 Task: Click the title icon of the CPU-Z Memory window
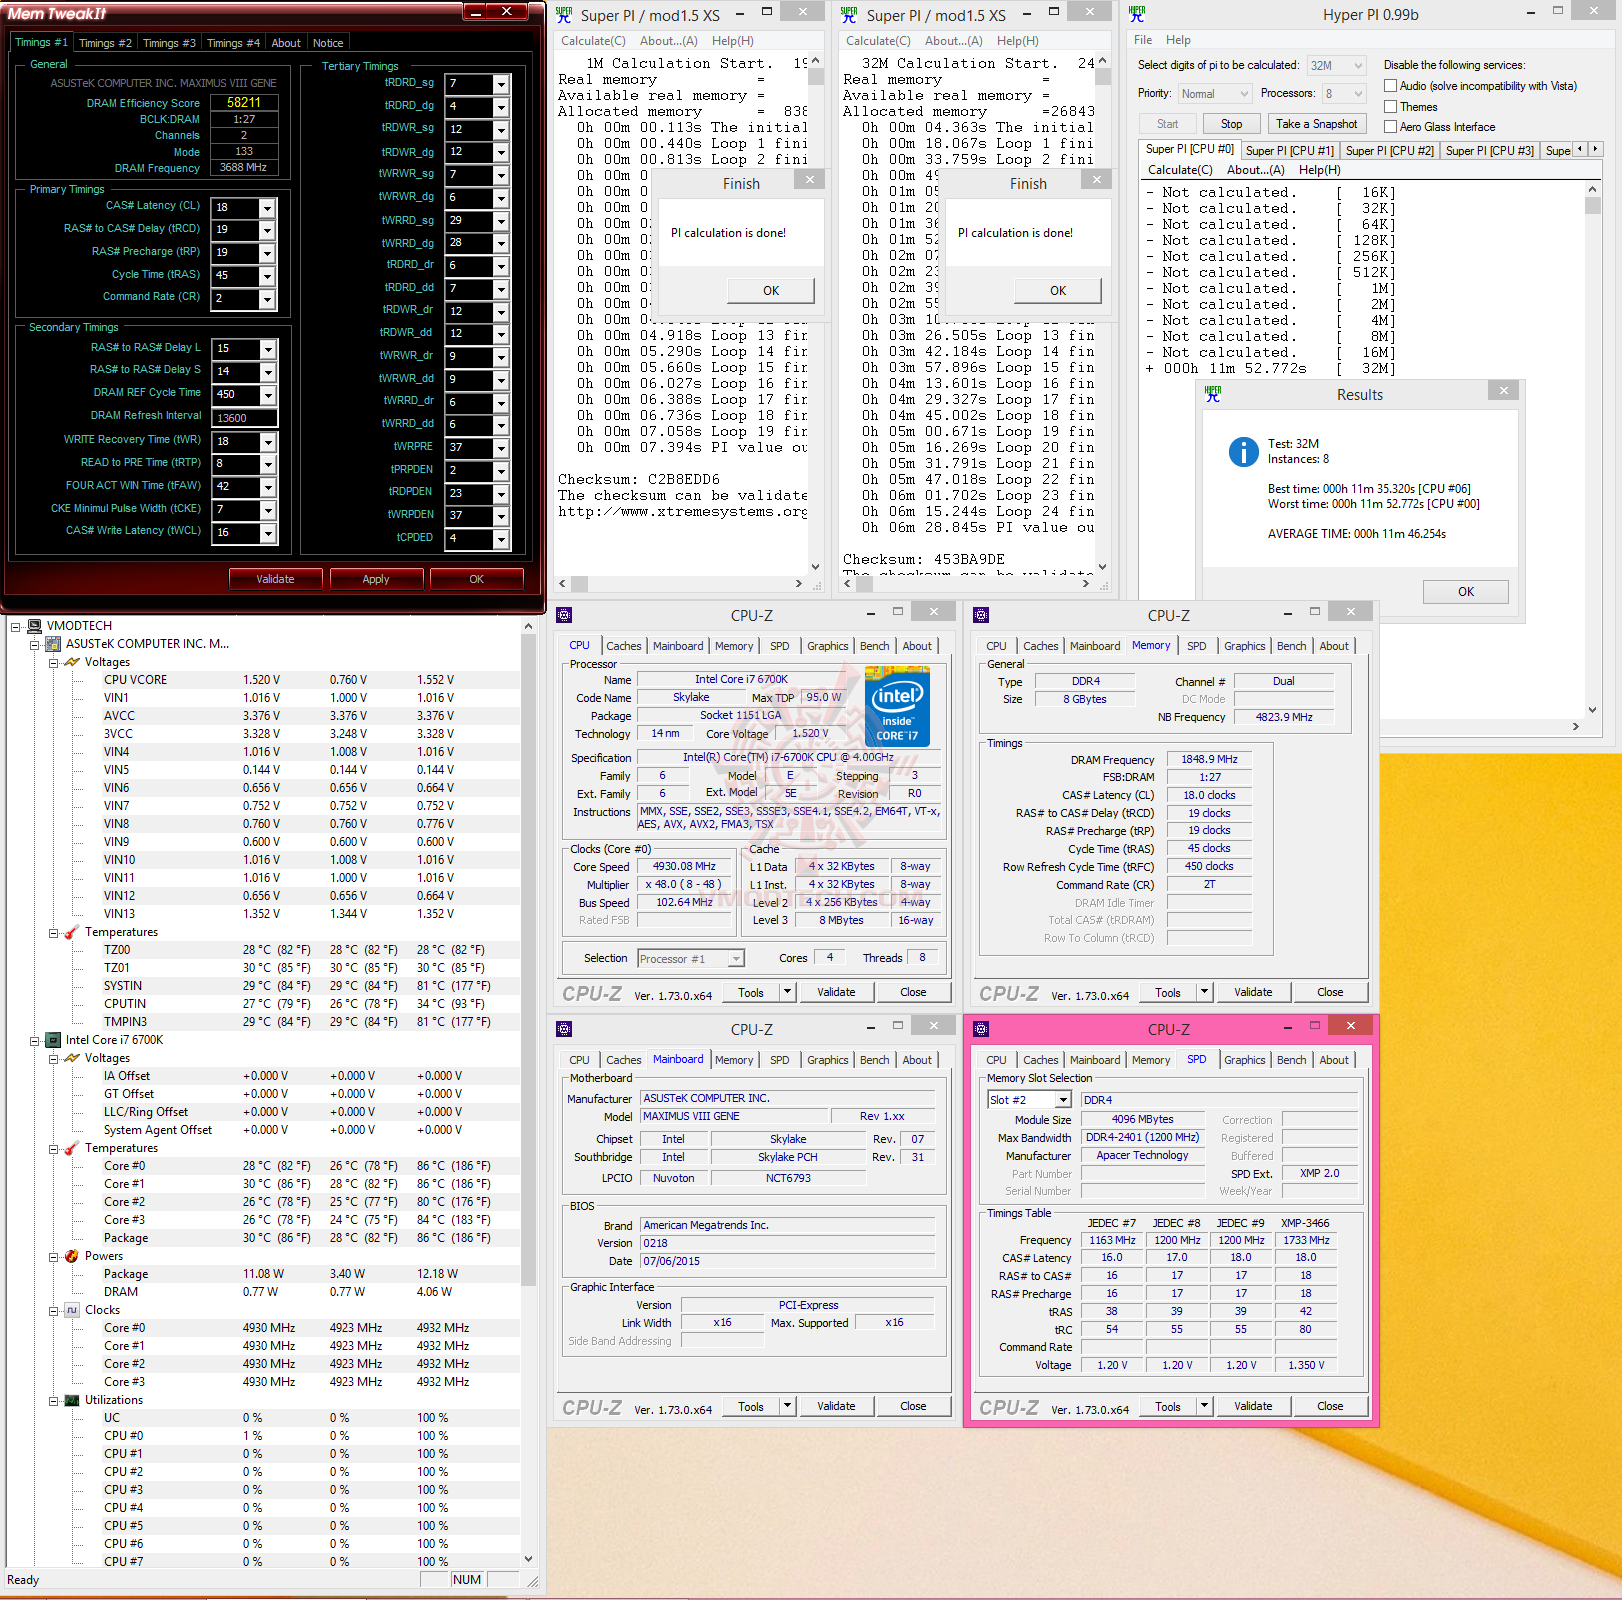pyautogui.click(x=981, y=615)
